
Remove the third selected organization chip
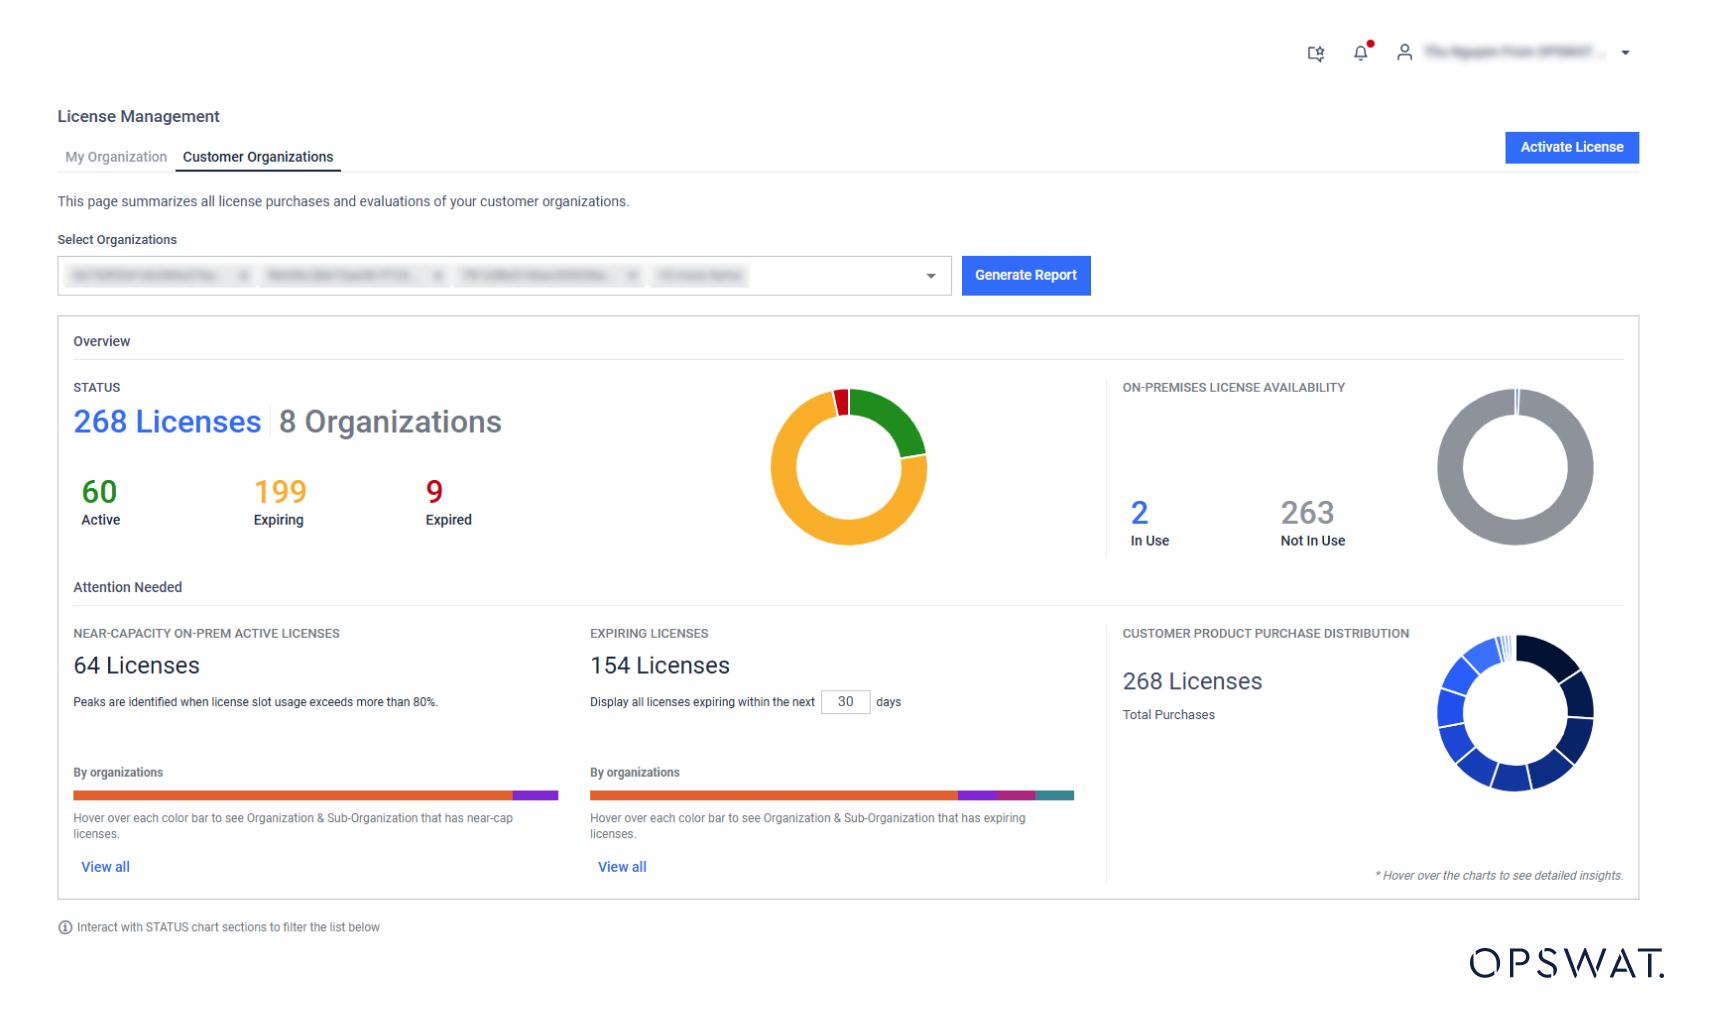(x=630, y=276)
